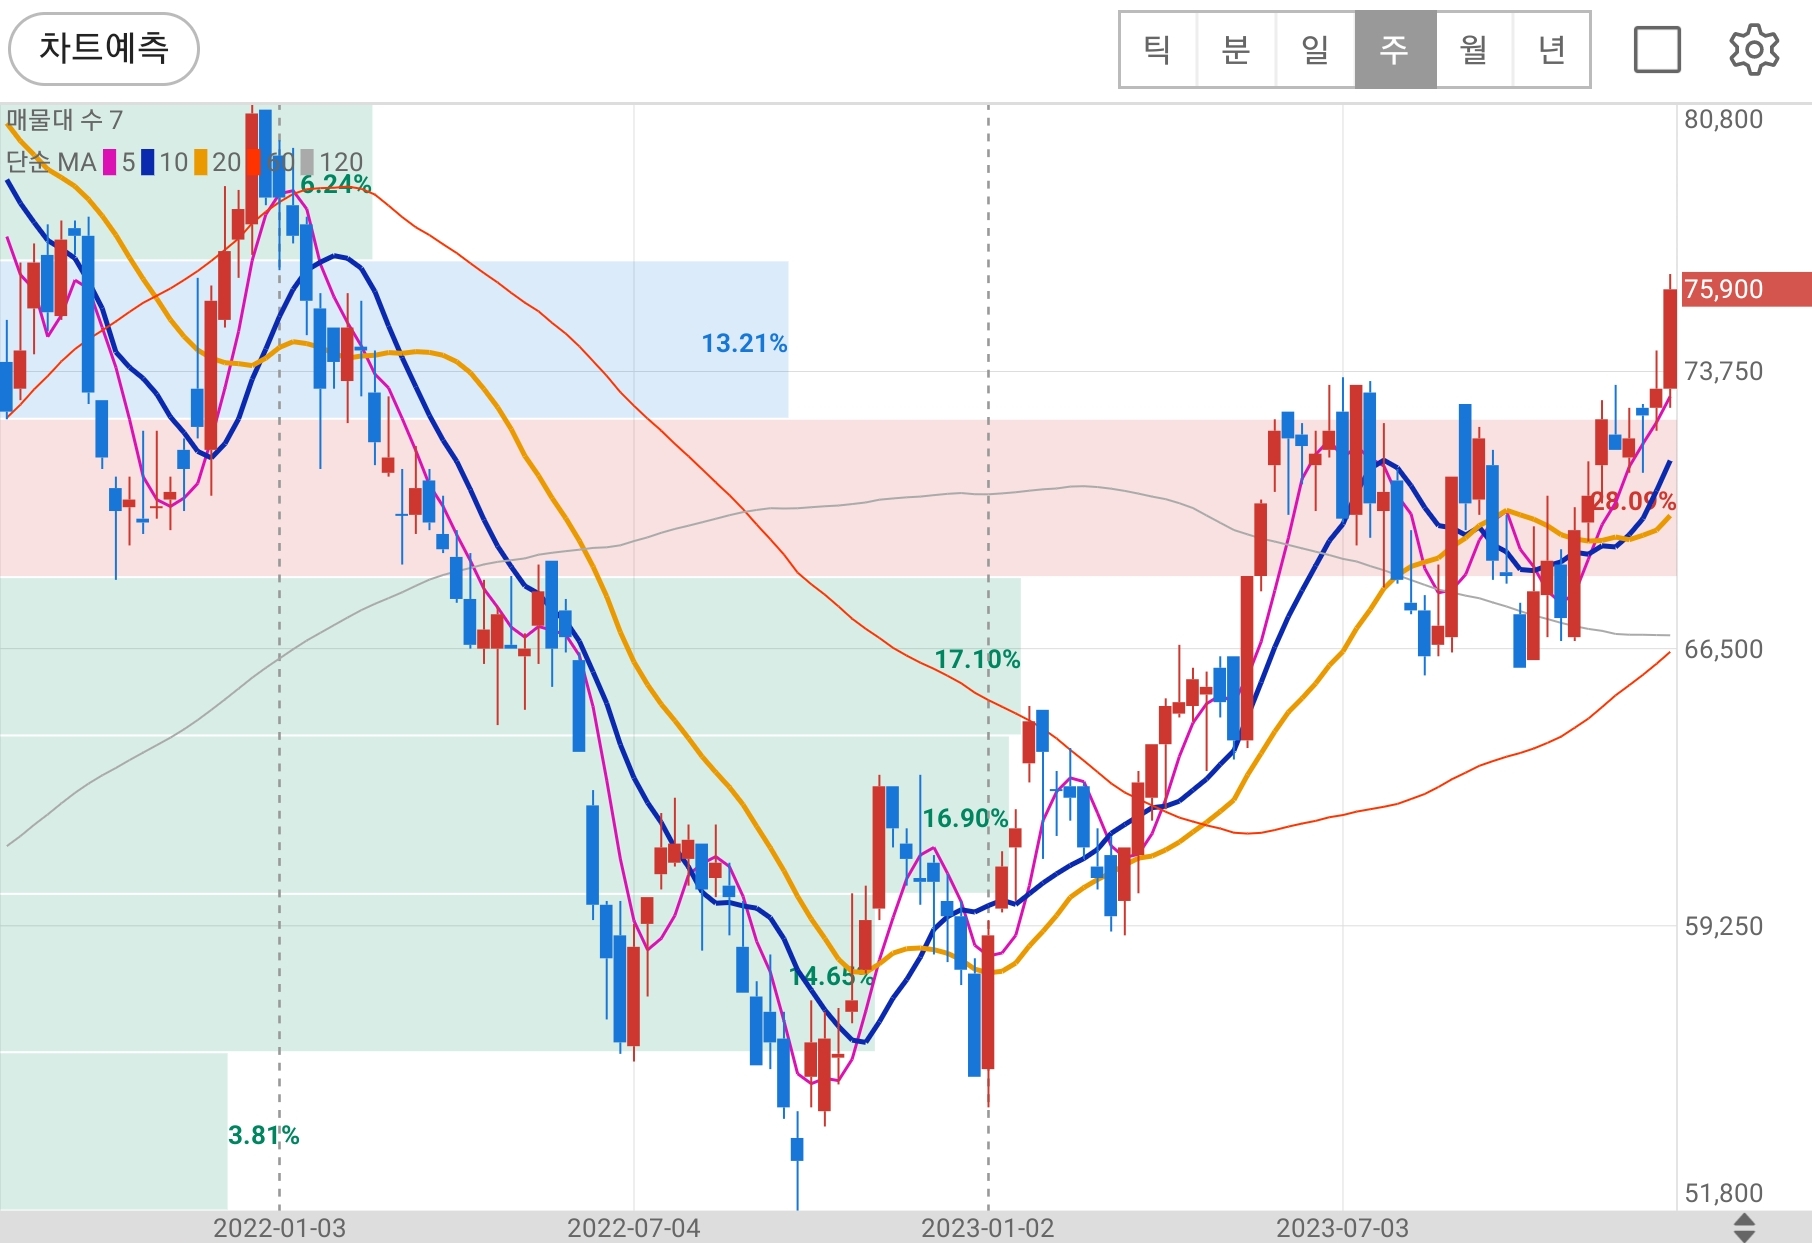Click the 매물대 수 7 label
1812x1243 pixels.
tap(65, 121)
